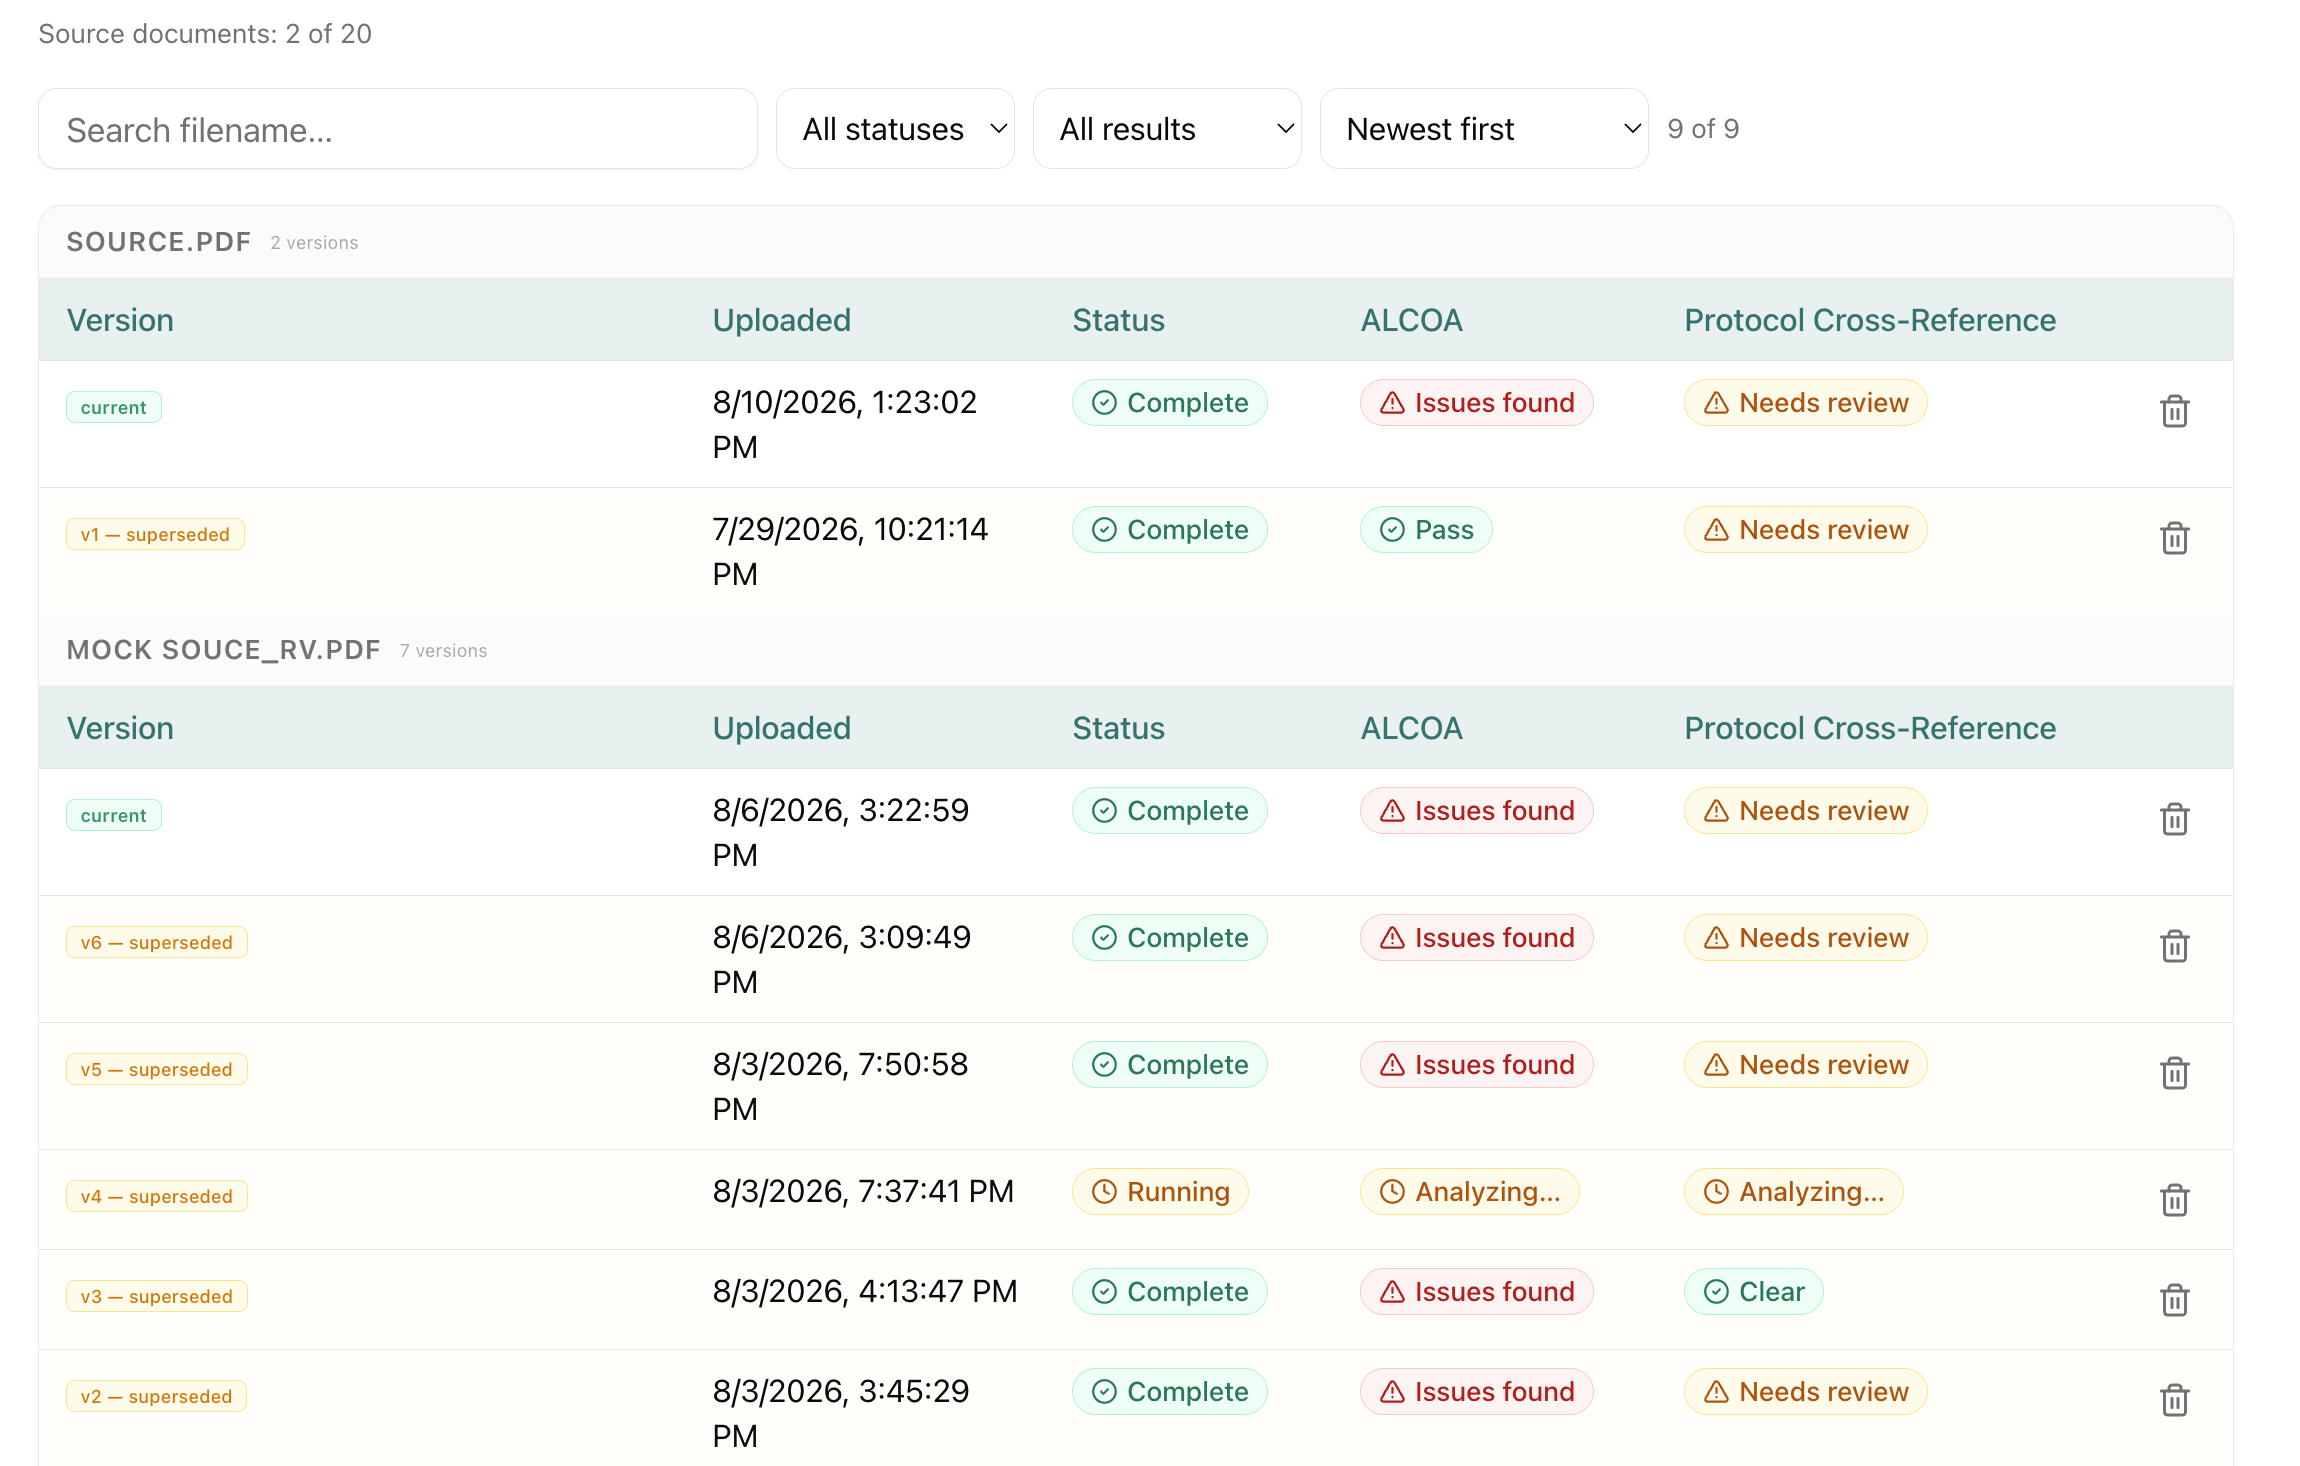Delete source.pdf v1 superseded version

click(2174, 538)
